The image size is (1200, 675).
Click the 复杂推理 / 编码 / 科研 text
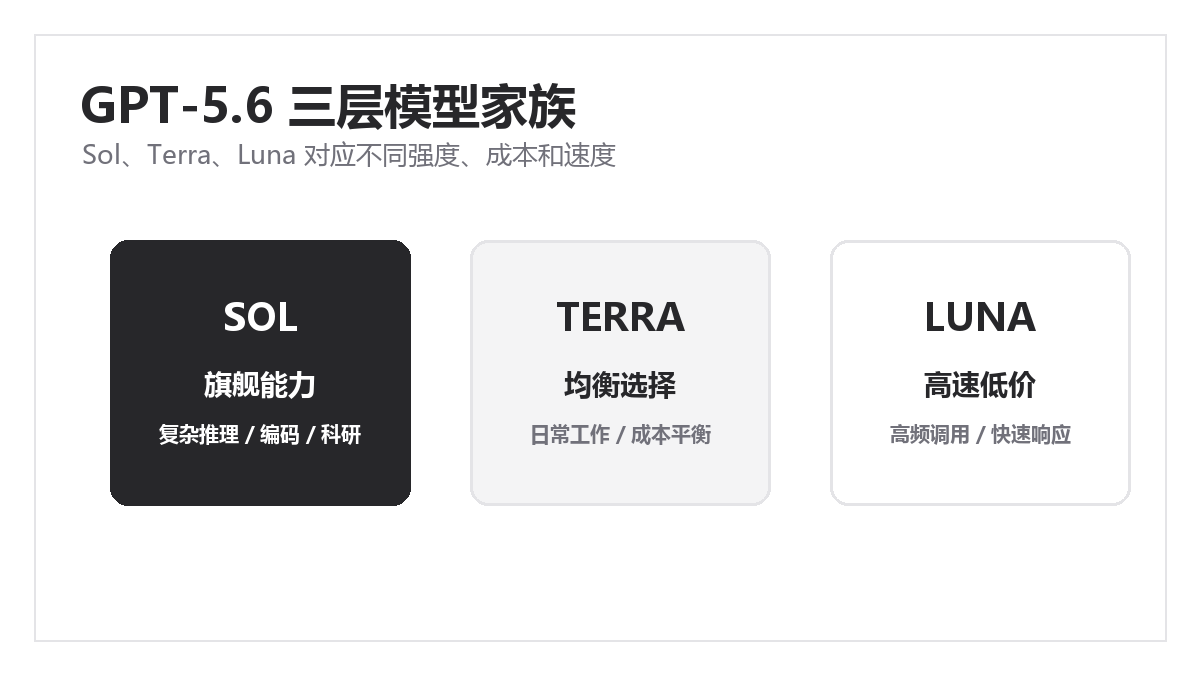[x=260, y=435]
